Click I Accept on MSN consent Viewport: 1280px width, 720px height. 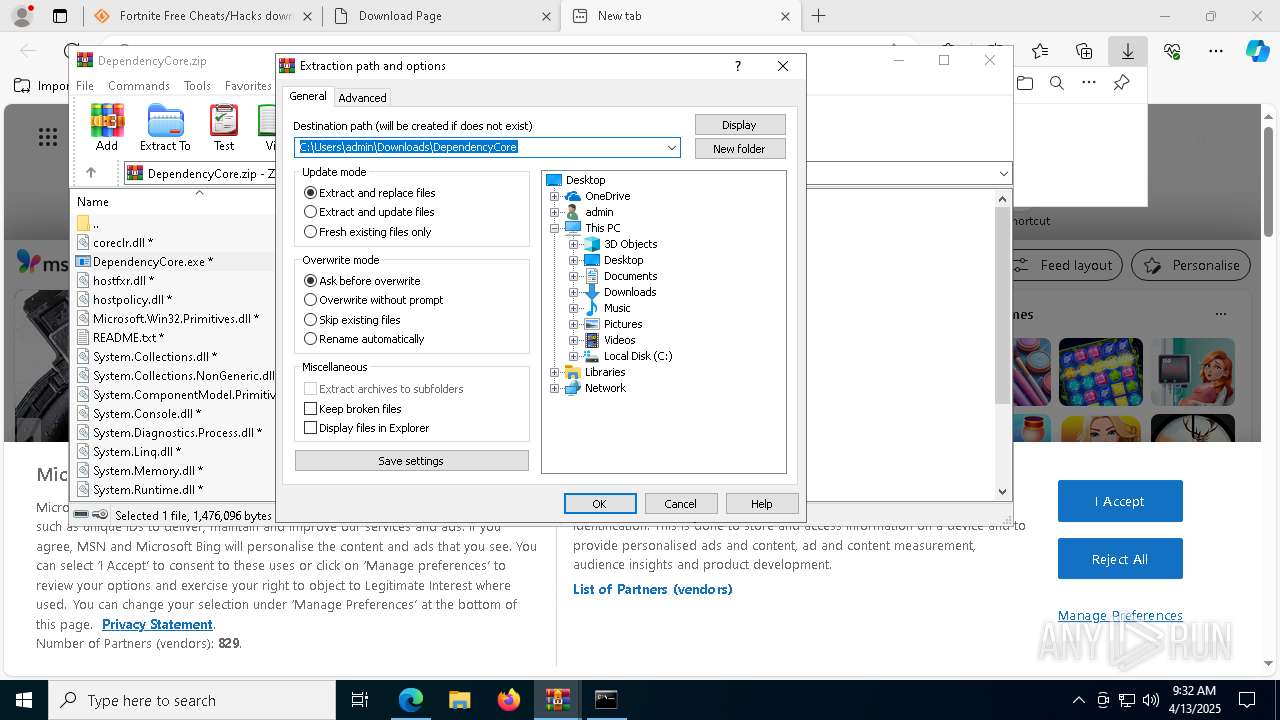[1120, 501]
